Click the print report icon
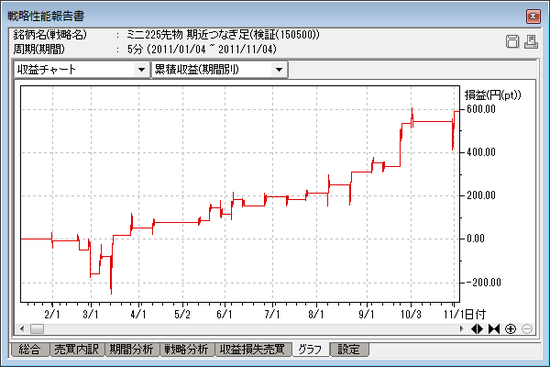550x367 pixels. tap(531, 42)
